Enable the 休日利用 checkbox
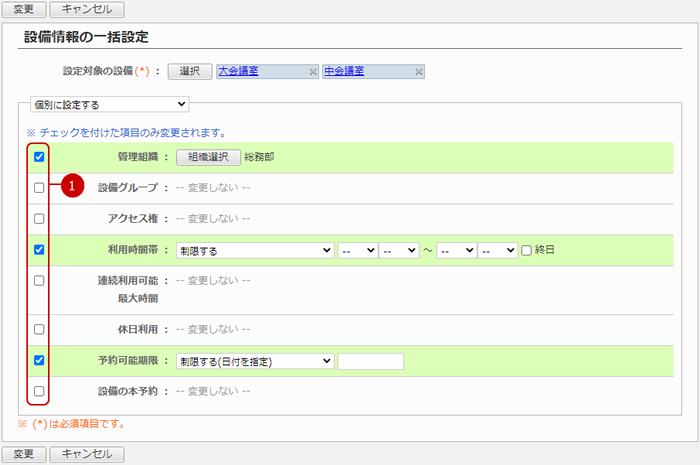700x465 pixels. tap(39, 329)
